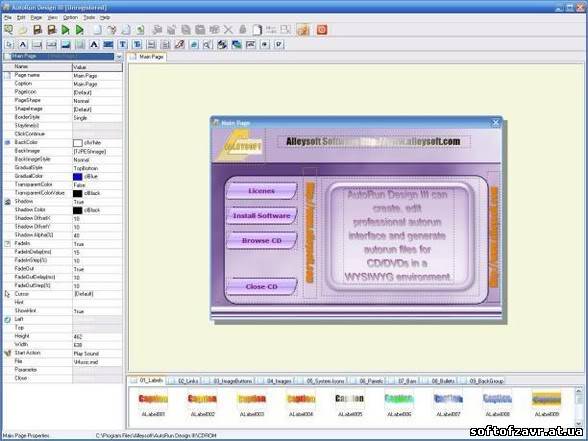Click the blank new page toolbar icon
The image size is (588, 441).
click(98, 30)
